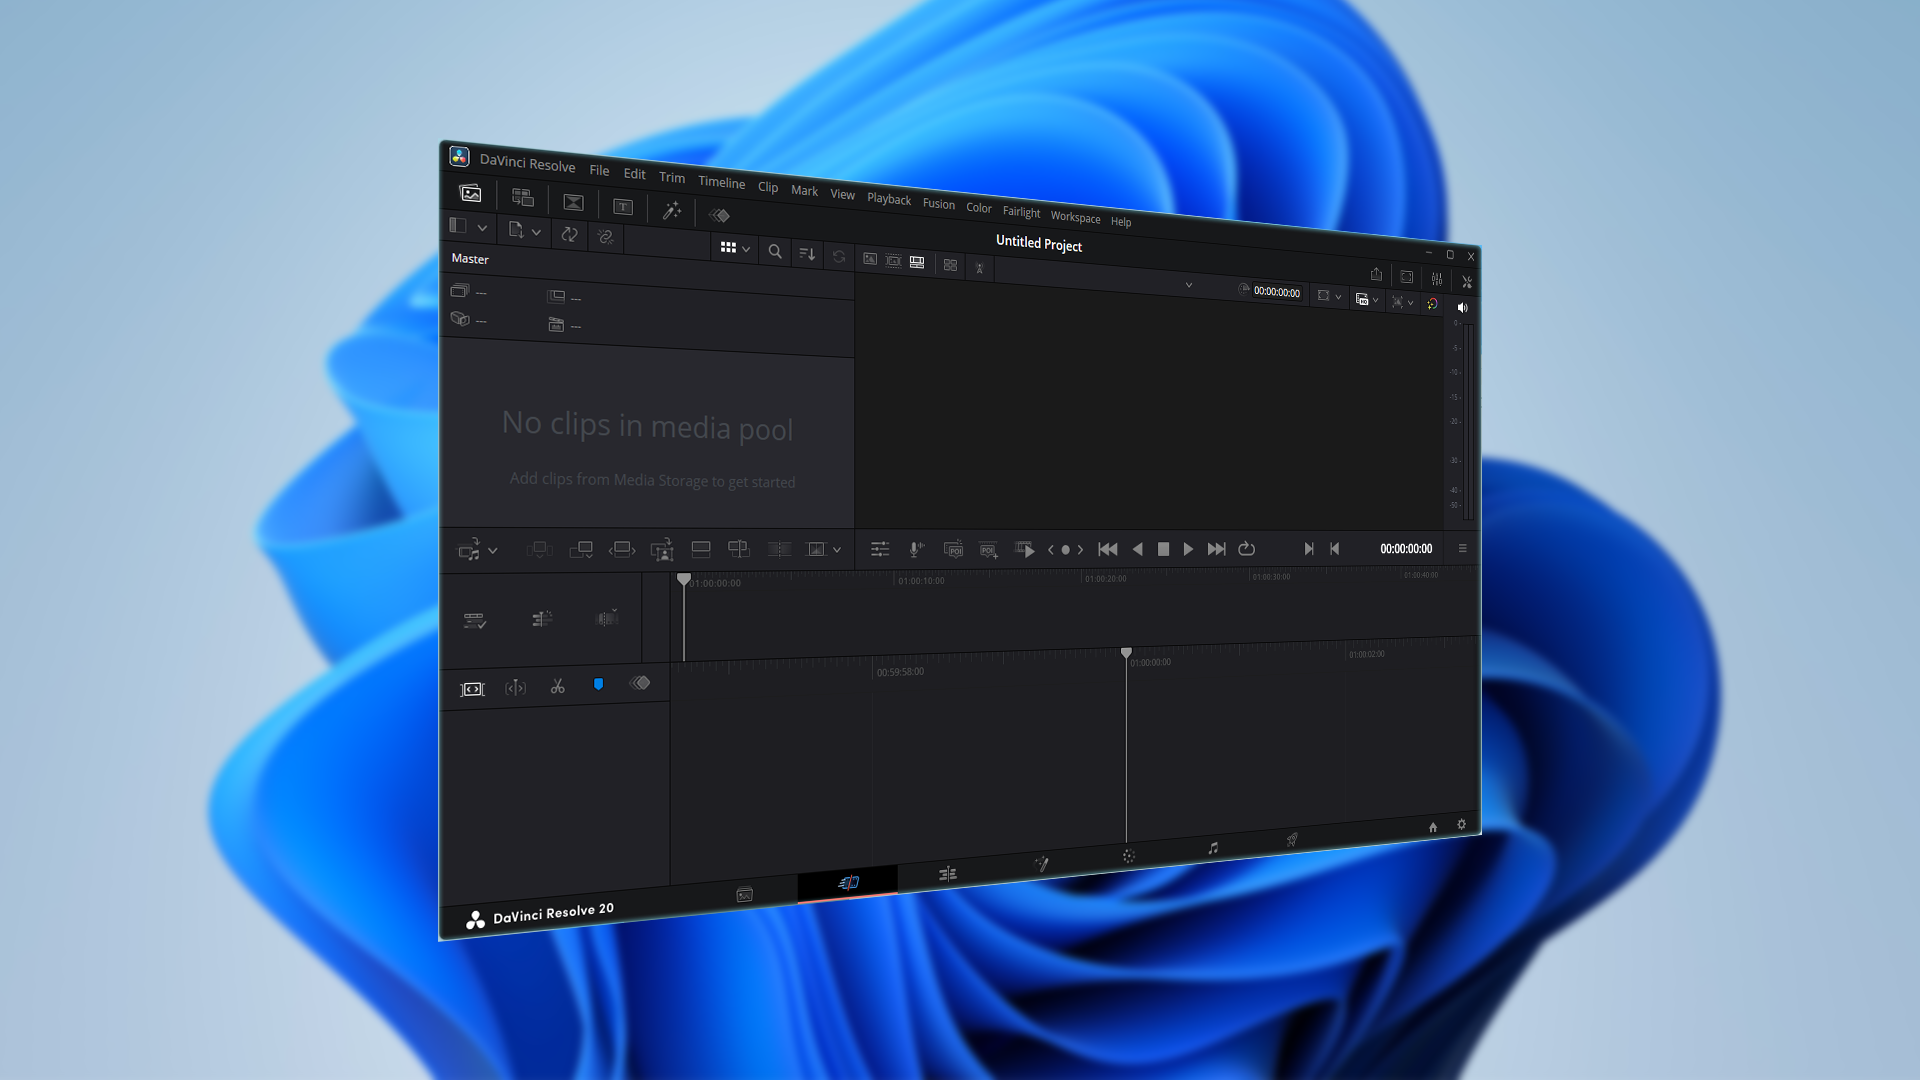Select the Master bin
This screenshot has height=1080, width=1920.
click(x=469, y=259)
